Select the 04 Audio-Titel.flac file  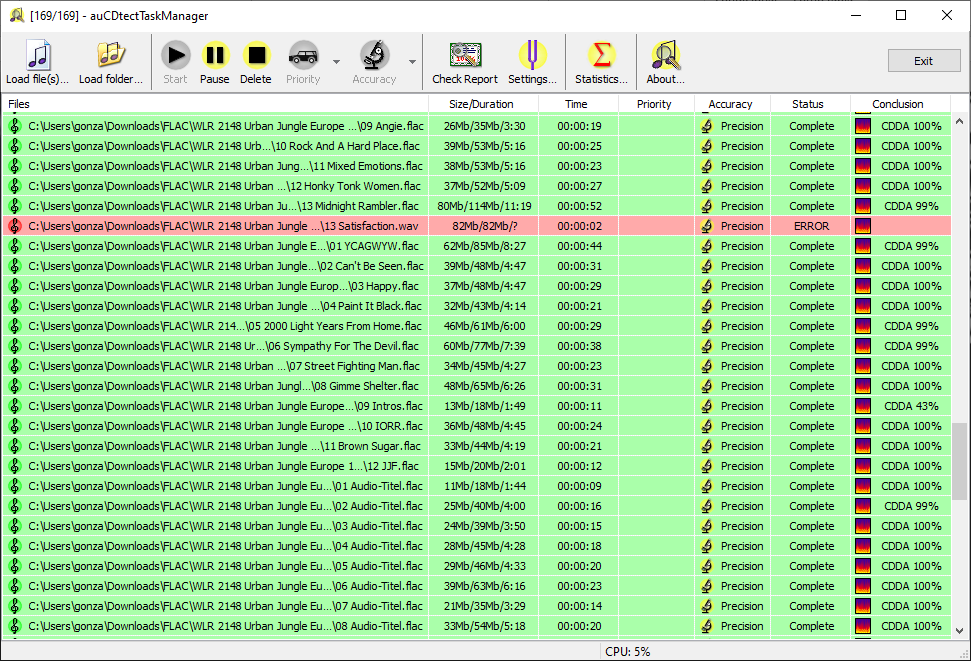pyautogui.click(x=476, y=546)
